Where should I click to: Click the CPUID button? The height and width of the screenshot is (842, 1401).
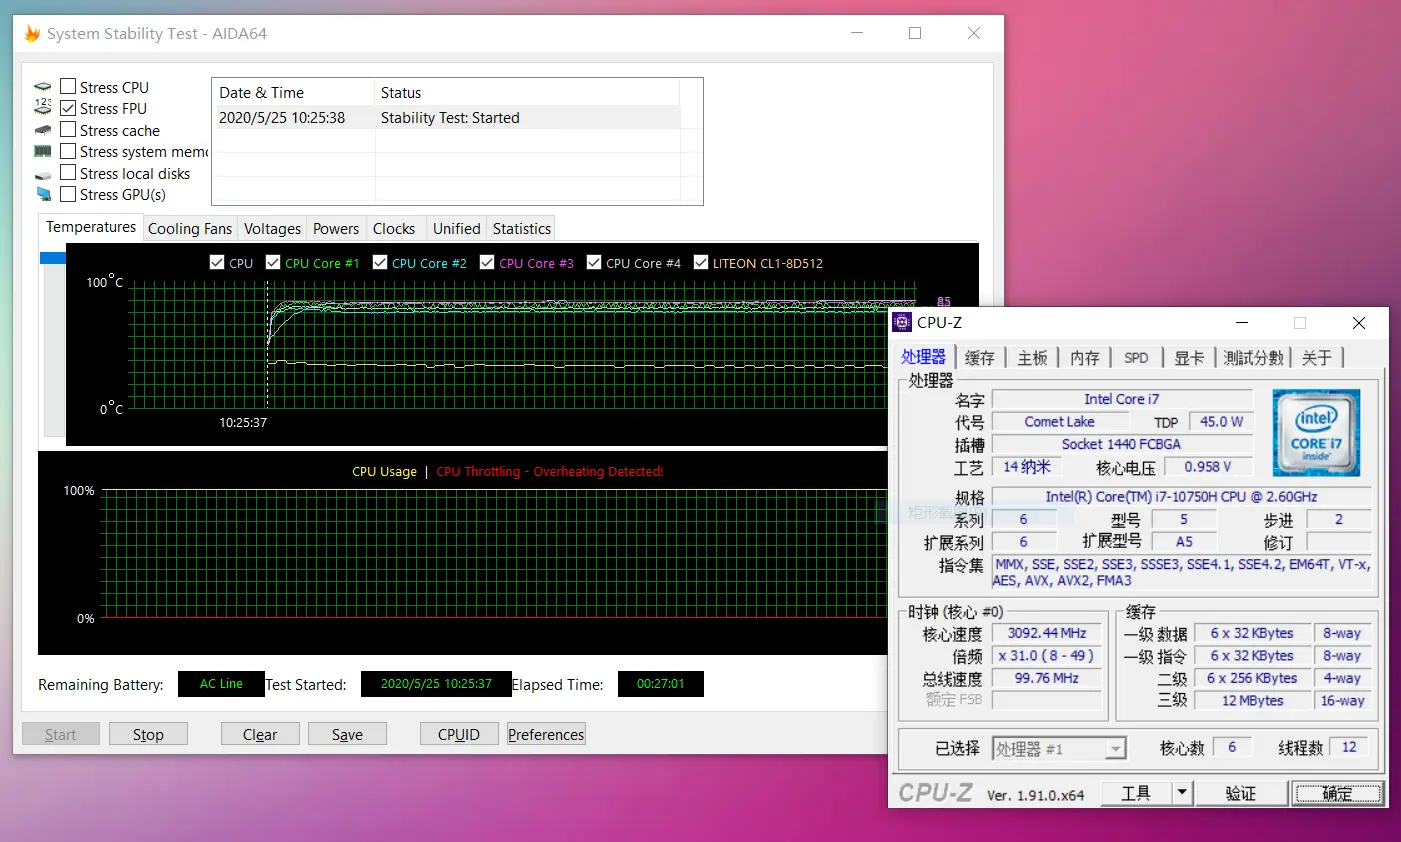point(459,734)
